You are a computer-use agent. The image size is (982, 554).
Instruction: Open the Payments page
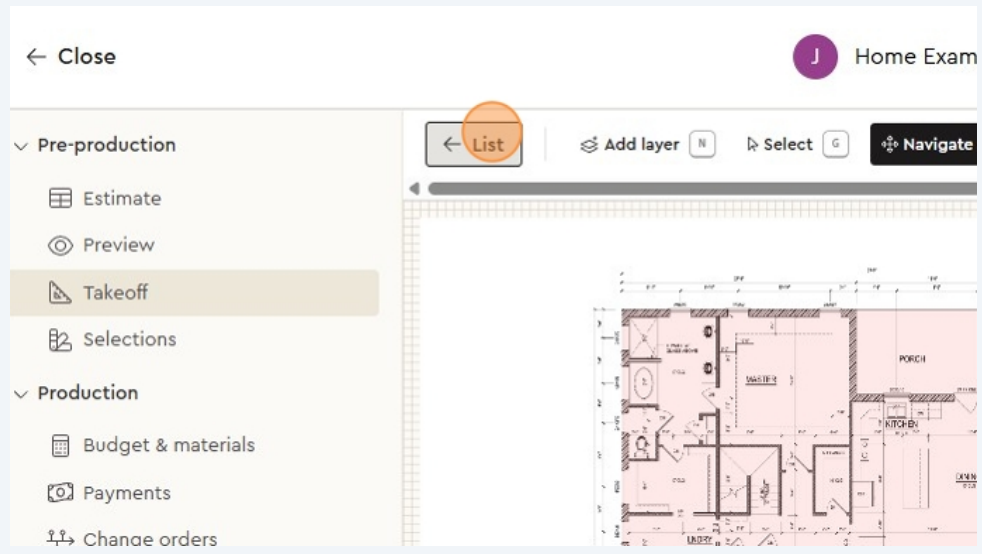point(126,493)
